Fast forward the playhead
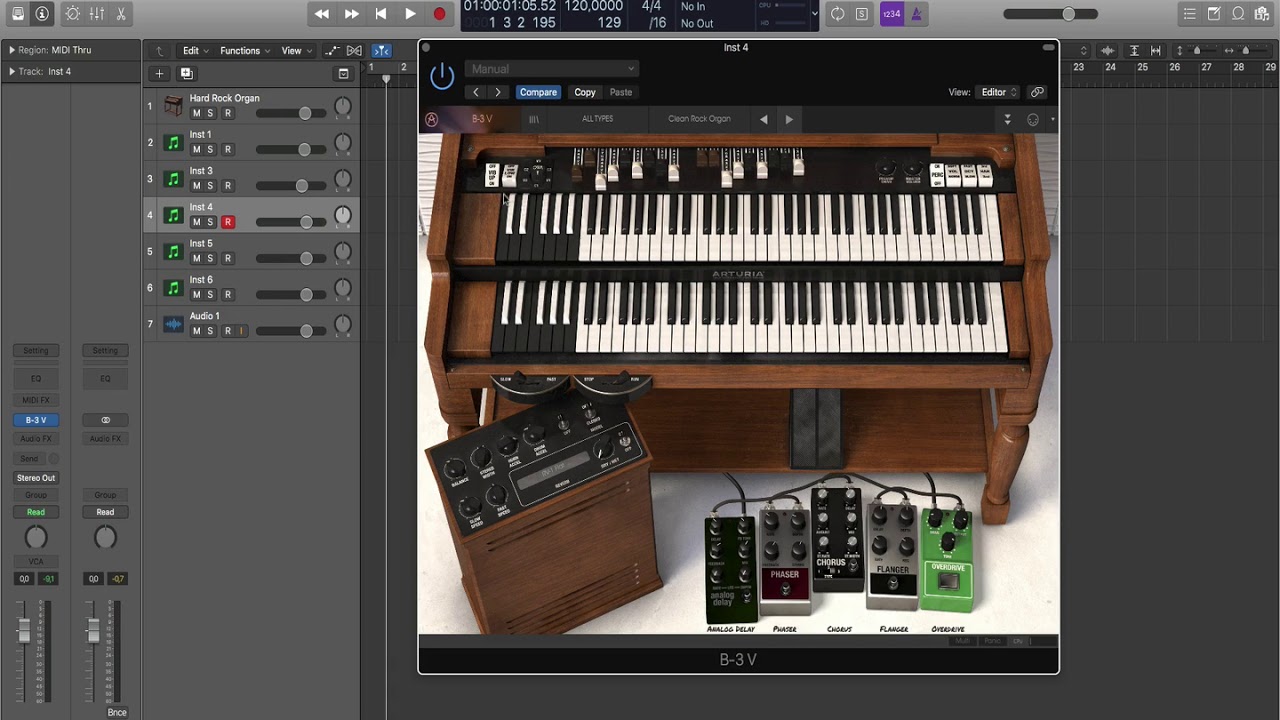 point(352,14)
